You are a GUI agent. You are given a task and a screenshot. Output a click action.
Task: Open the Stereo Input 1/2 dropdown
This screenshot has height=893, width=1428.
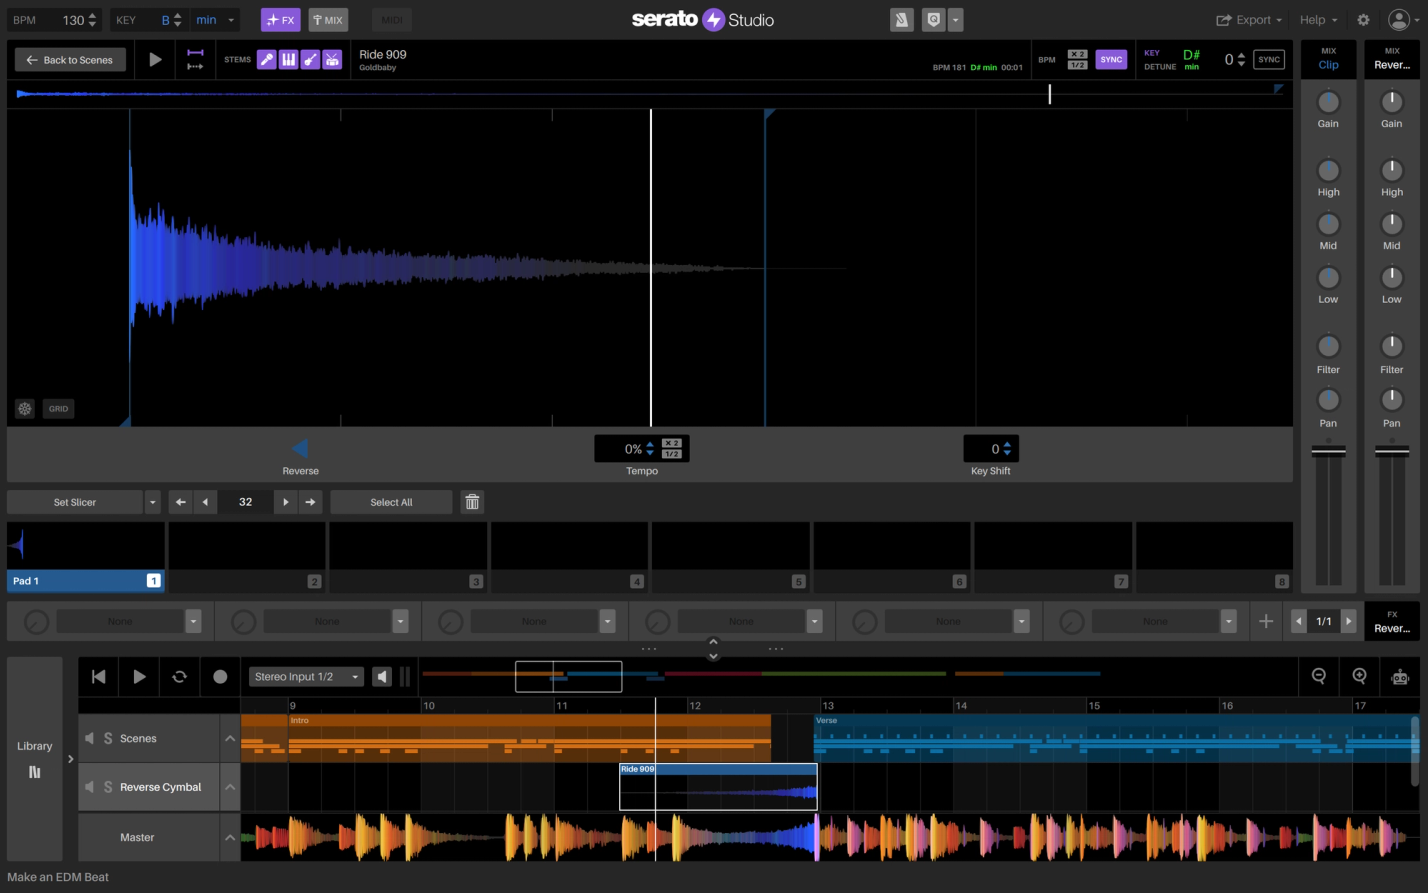pyautogui.click(x=306, y=677)
